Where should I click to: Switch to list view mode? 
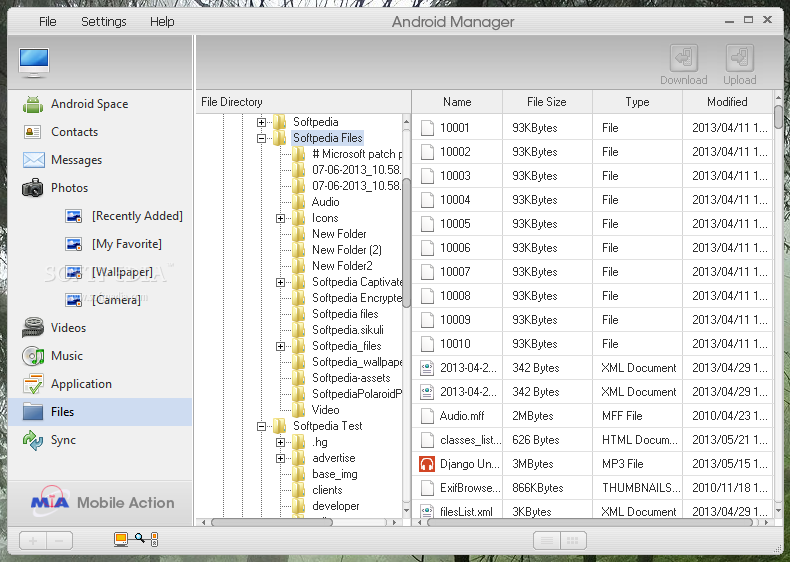[547, 541]
